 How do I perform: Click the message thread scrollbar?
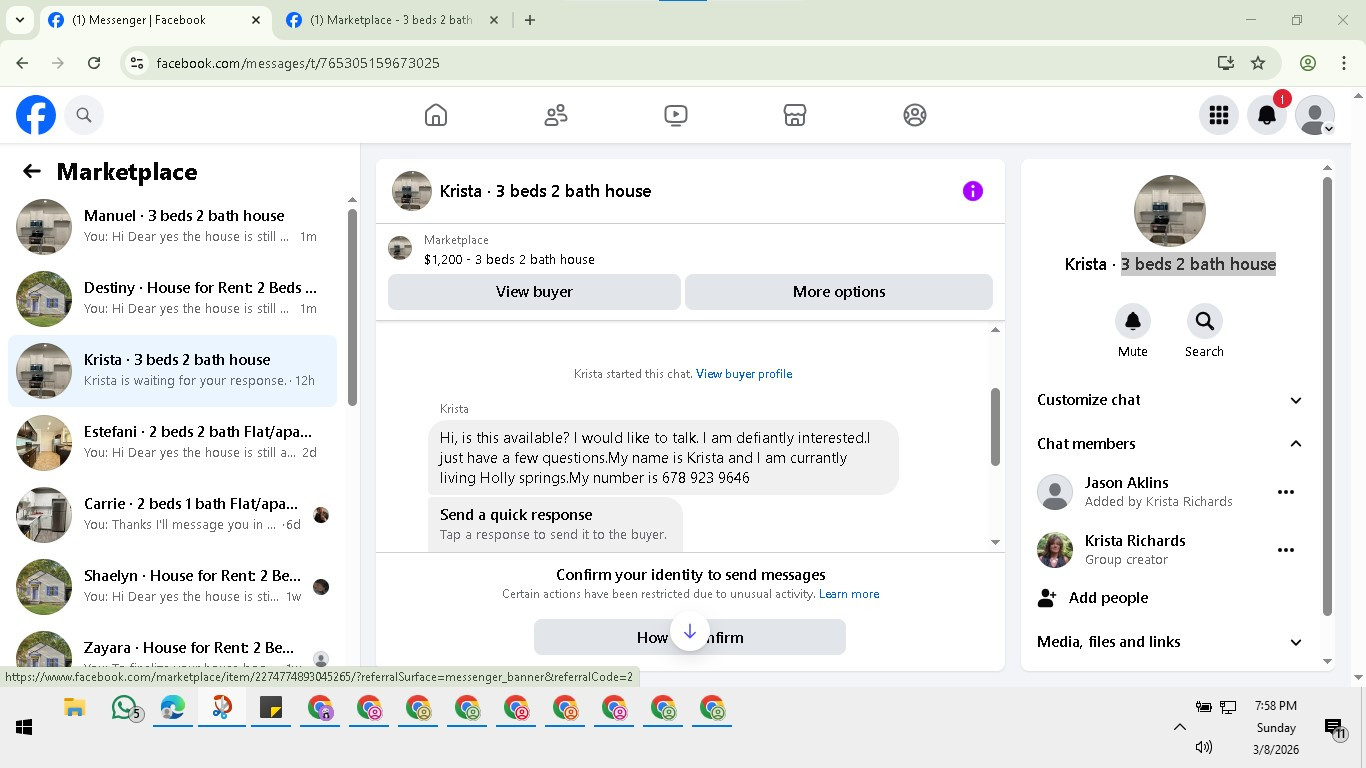pos(995,427)
